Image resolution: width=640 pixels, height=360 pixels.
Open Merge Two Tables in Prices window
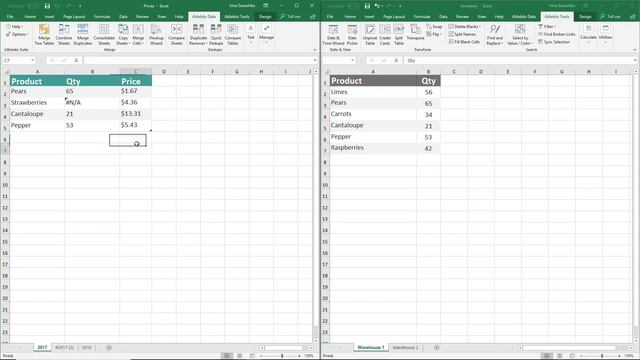tap(44, 34)
